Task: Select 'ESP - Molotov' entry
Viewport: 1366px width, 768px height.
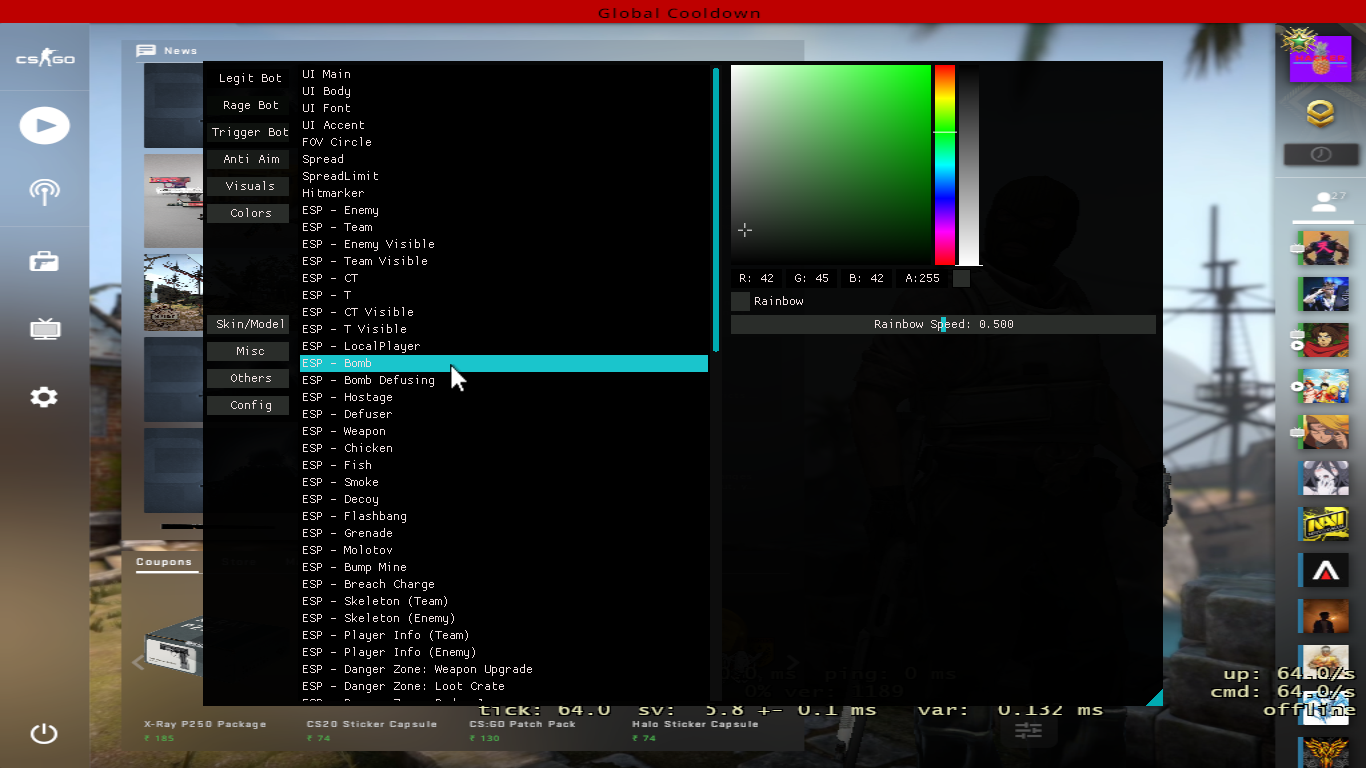Action: click(504, 550)
